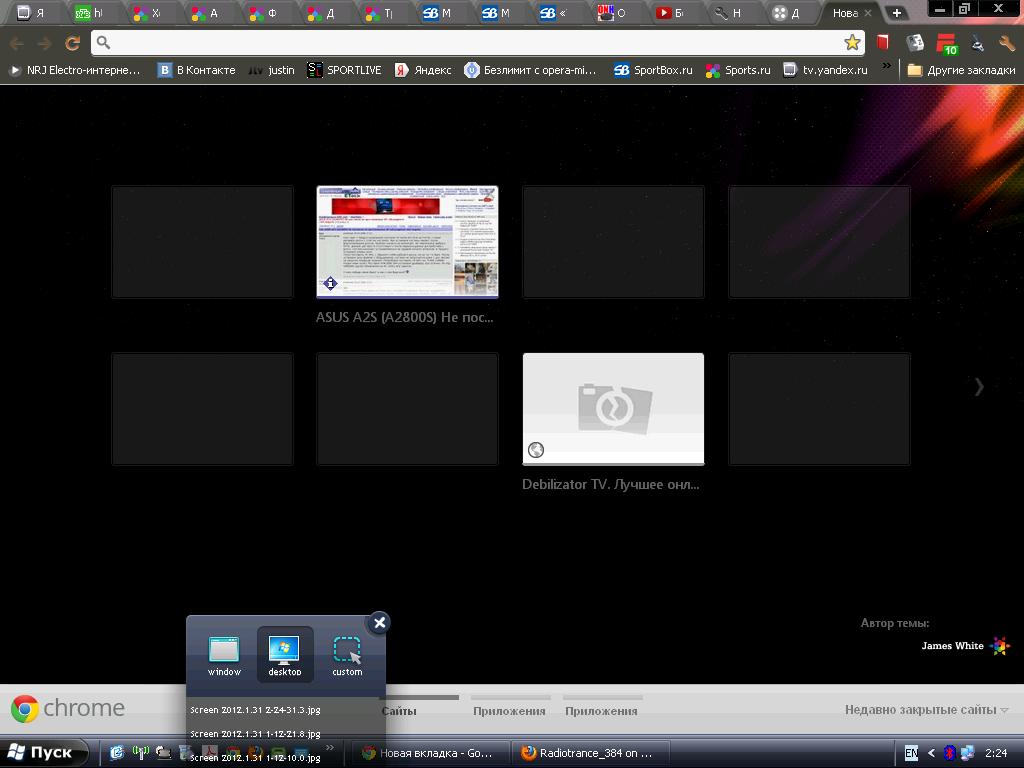Screen dimensions: 1024x768
Task: Open the extension with the 10 badge
Action: point(946,44)
